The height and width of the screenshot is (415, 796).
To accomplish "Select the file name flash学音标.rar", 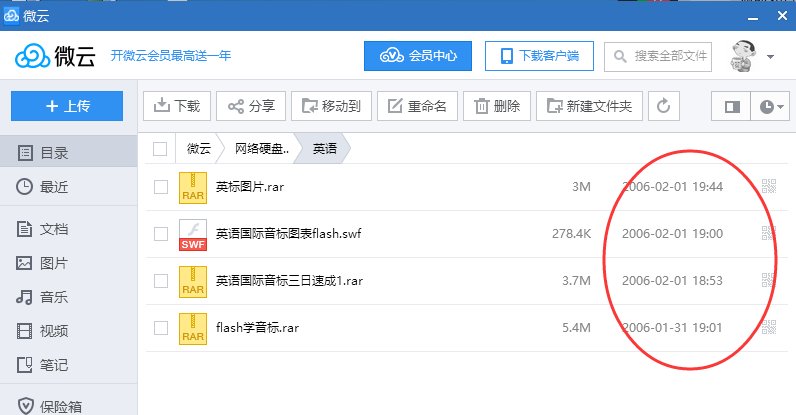I will (x=257, y=328).
